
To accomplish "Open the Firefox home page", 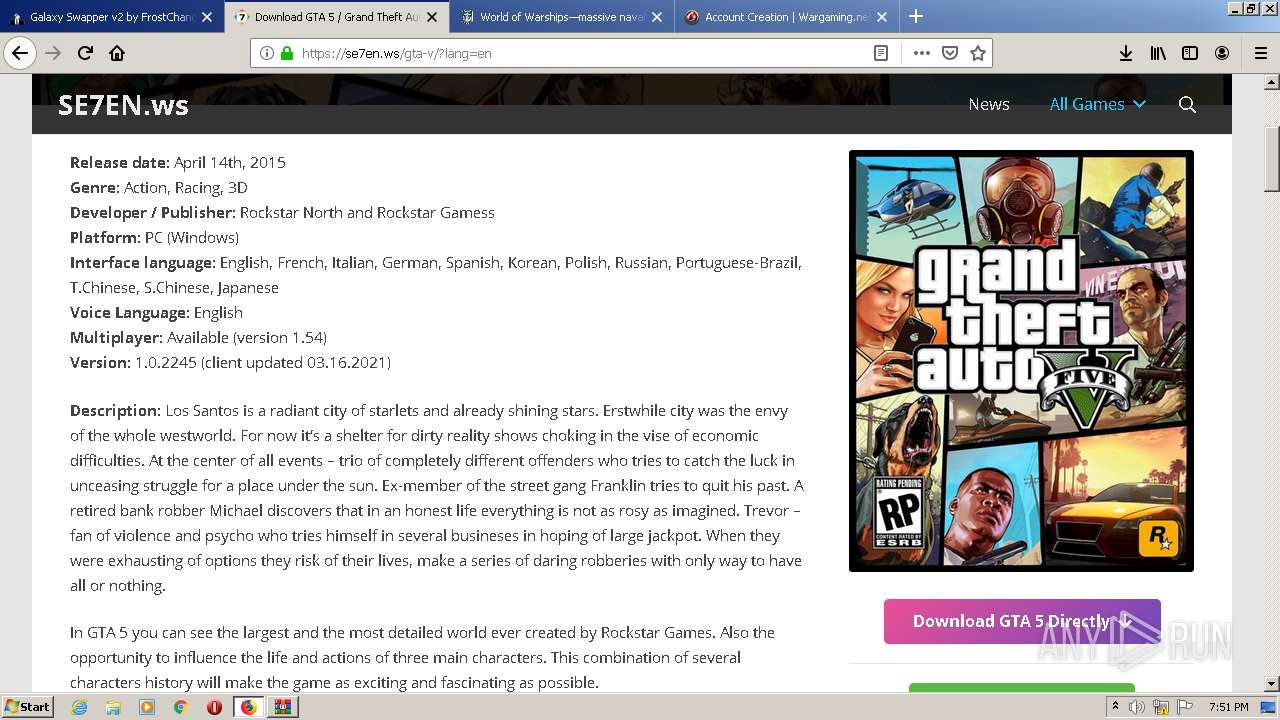I will tap(117, 53).
